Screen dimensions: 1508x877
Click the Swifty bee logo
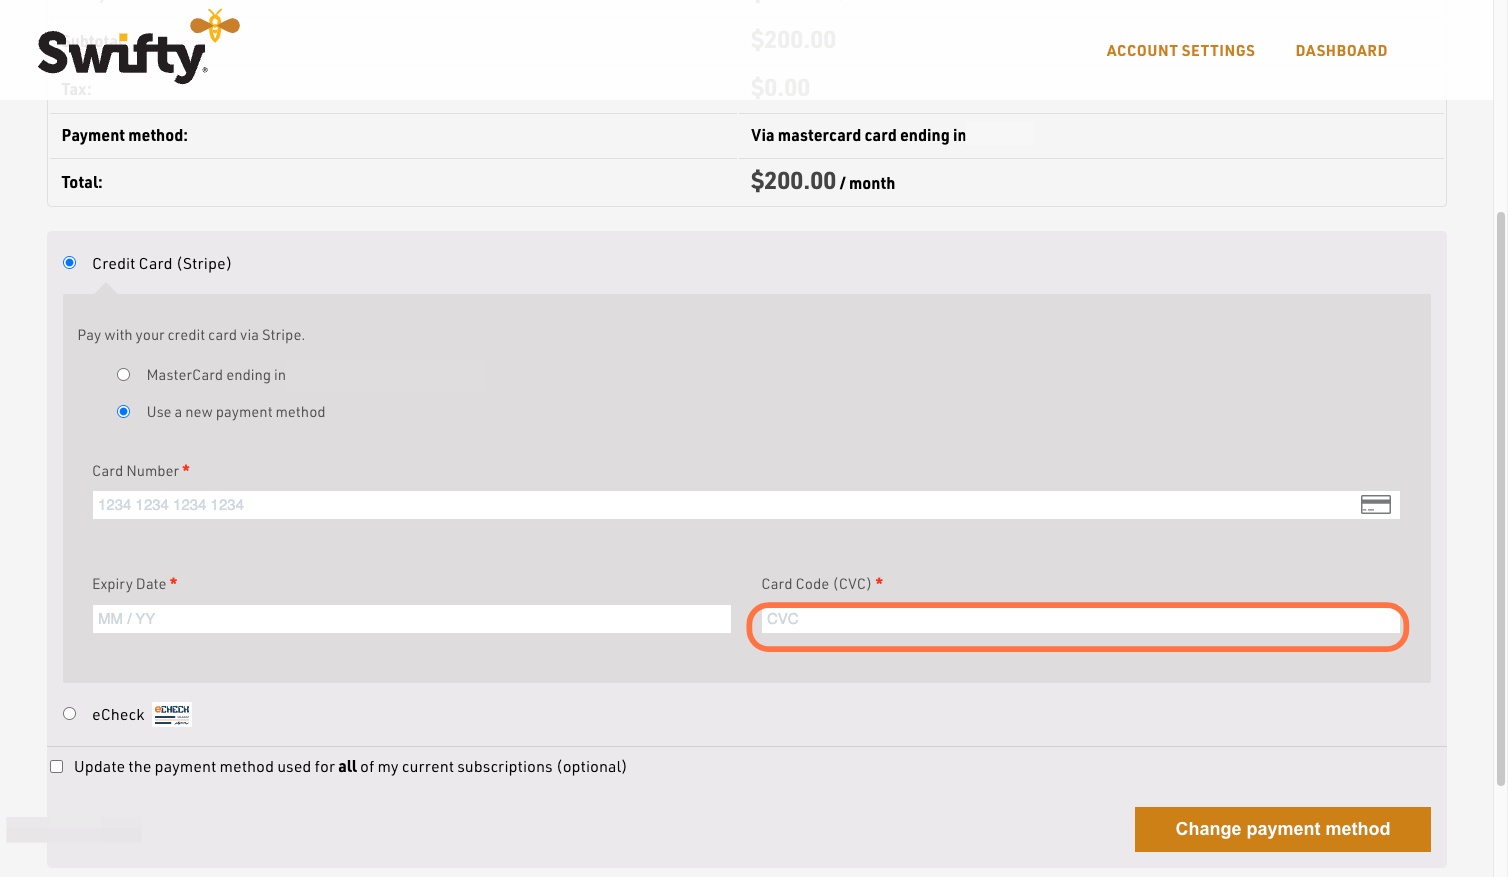(x=138, y=47)
